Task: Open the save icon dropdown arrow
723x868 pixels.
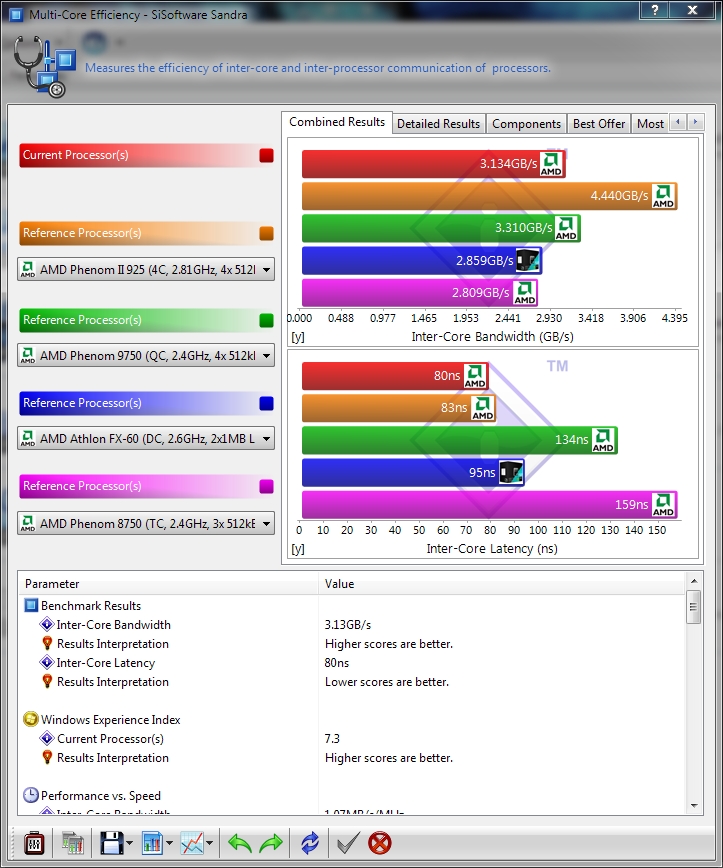Action: click(130, 844)
